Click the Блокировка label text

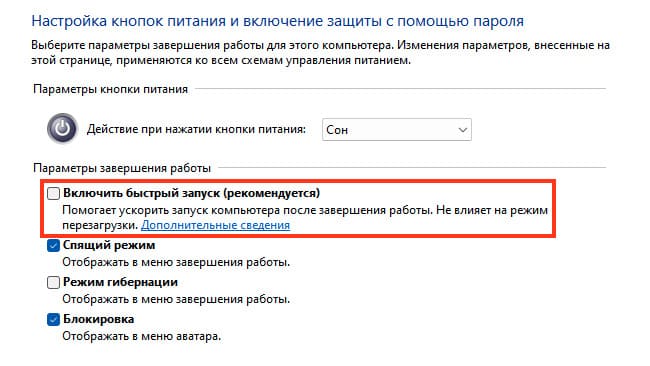pyautogui.click(x=99, y=319)
